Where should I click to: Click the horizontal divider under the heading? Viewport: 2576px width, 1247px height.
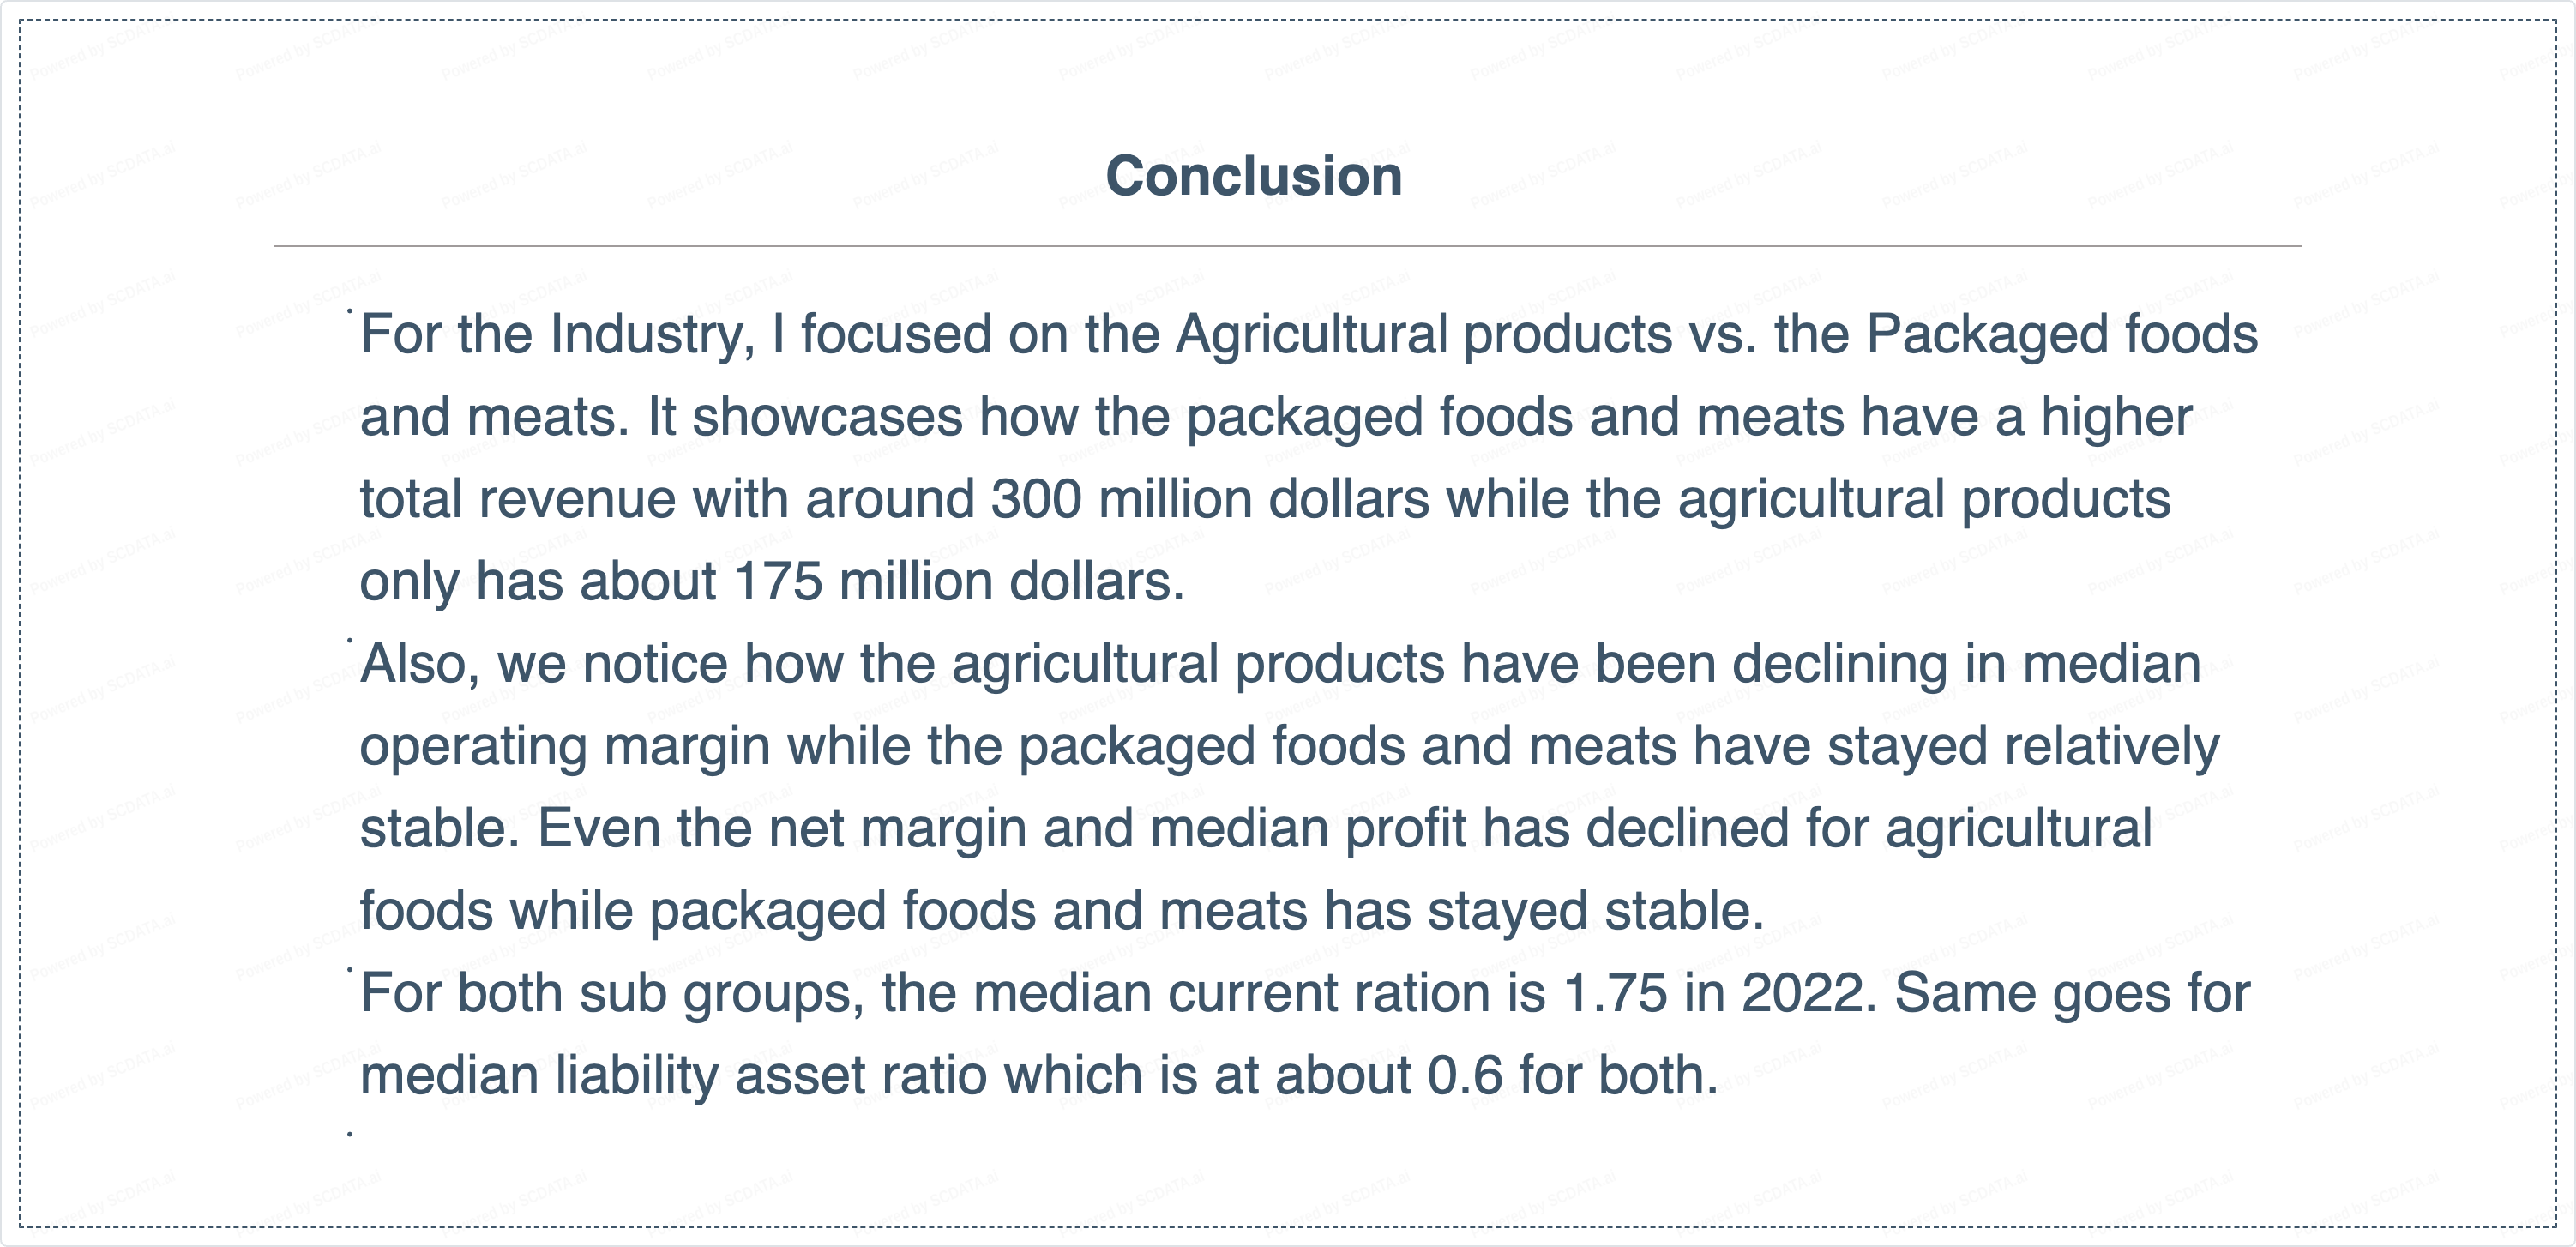[x=1287, y=246]
